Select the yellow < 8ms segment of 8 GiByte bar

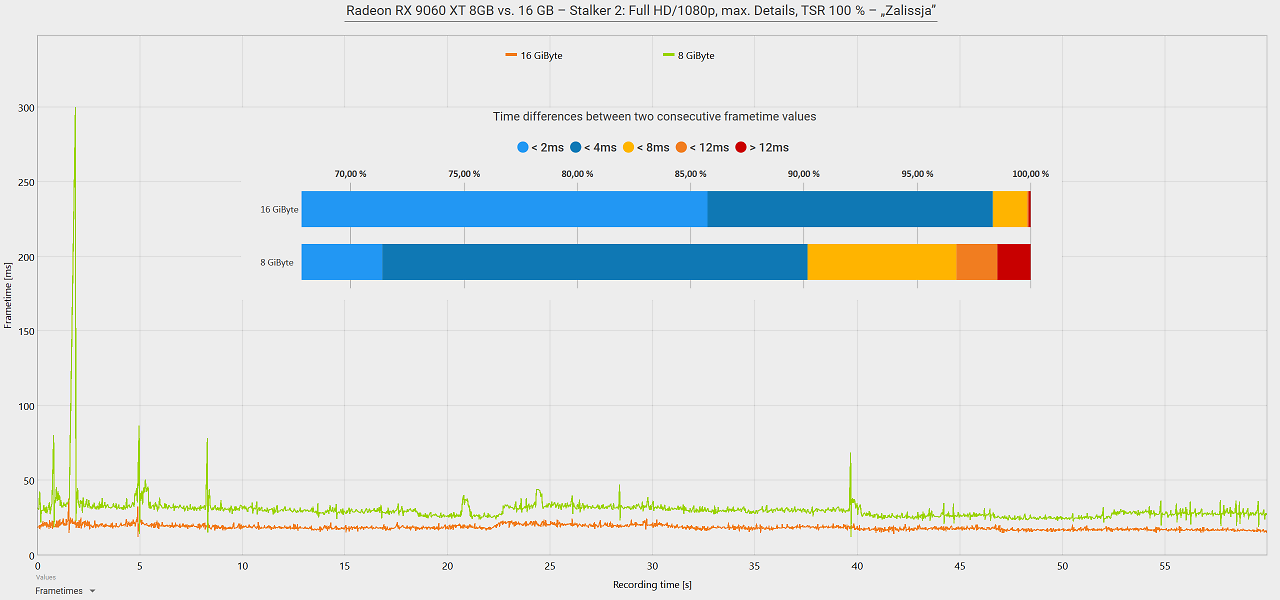(x=882, y=261)
